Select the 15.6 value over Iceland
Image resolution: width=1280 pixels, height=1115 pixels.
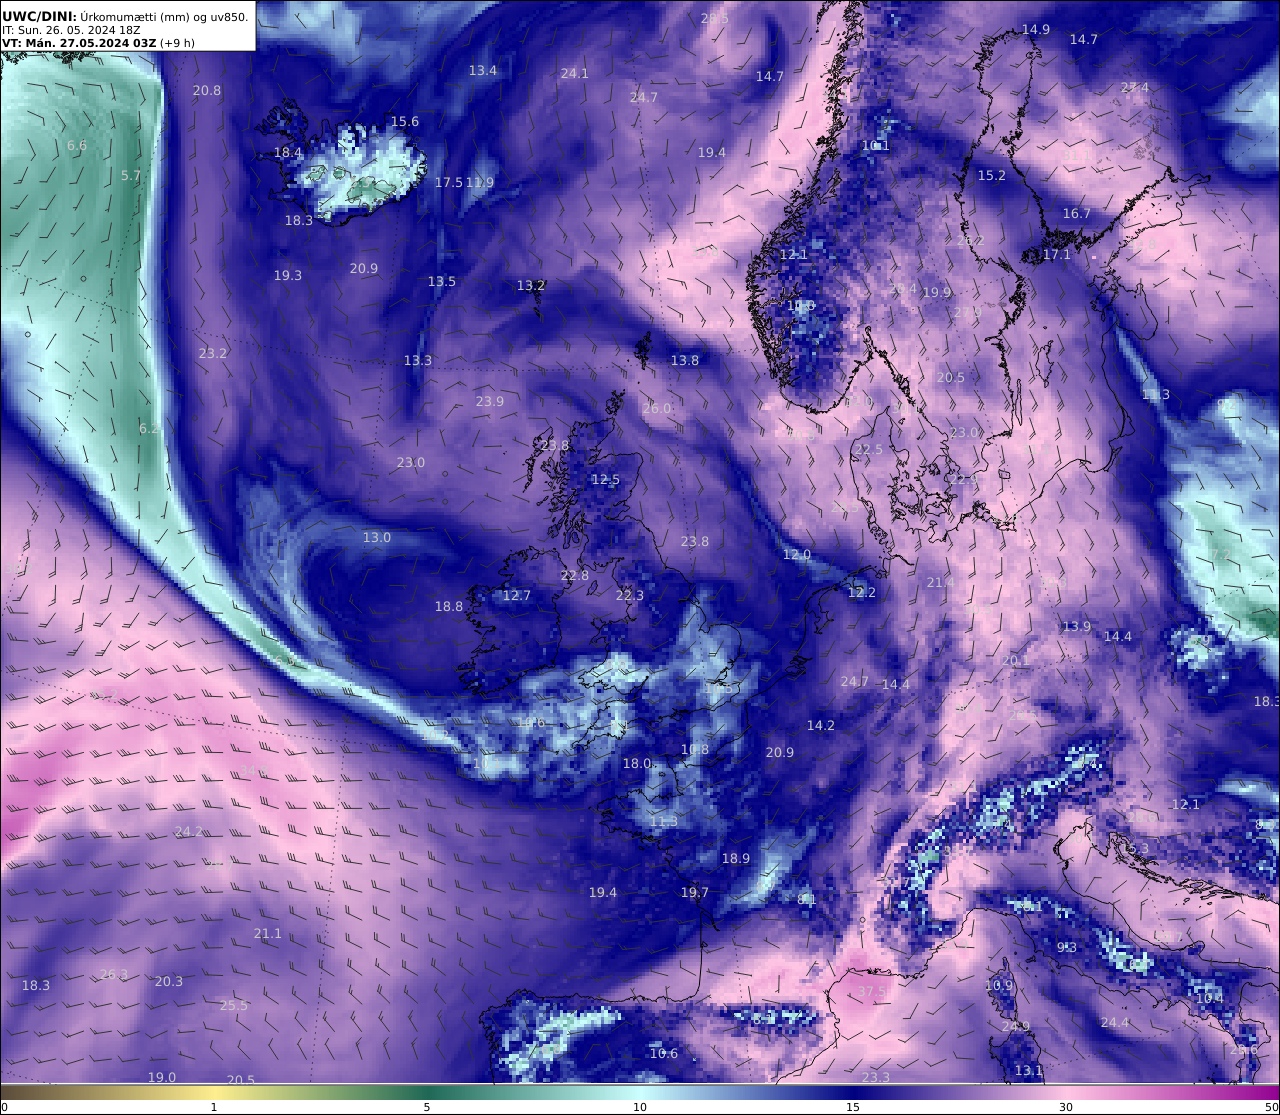click(405, 122)
